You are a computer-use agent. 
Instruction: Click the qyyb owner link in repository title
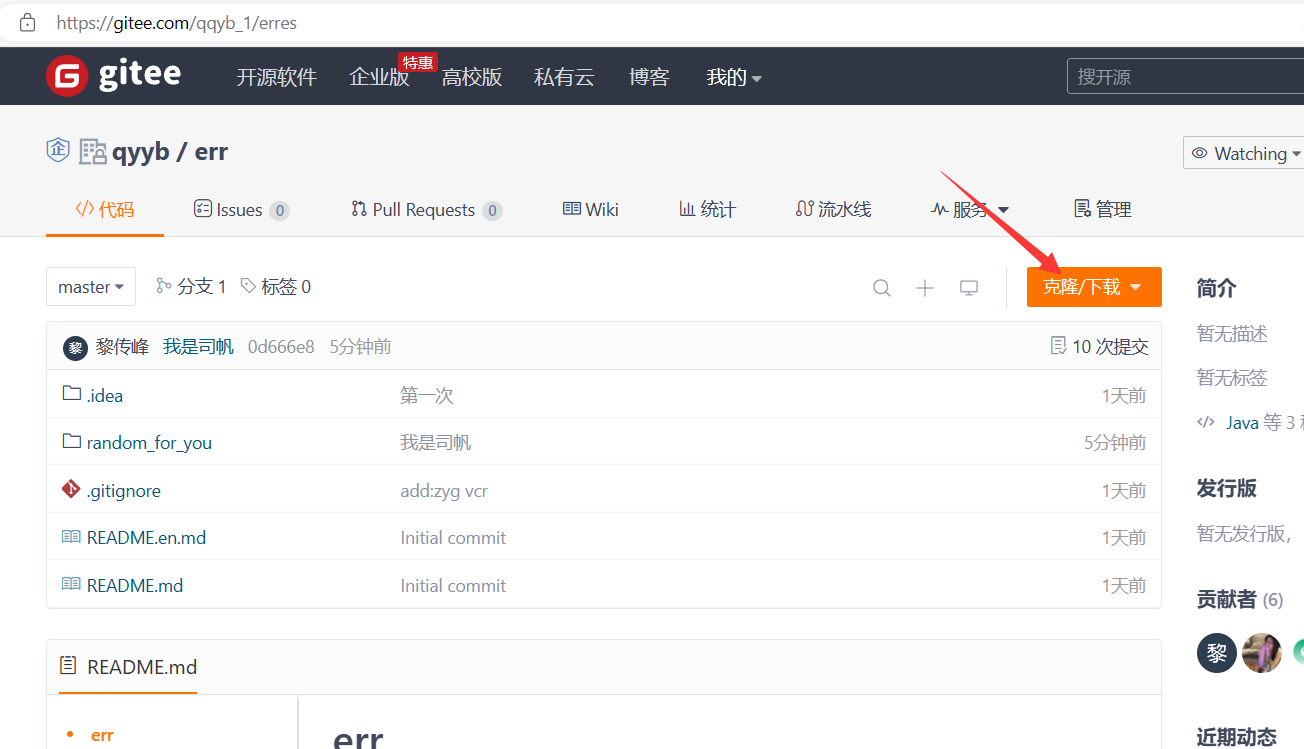point(141,152)
